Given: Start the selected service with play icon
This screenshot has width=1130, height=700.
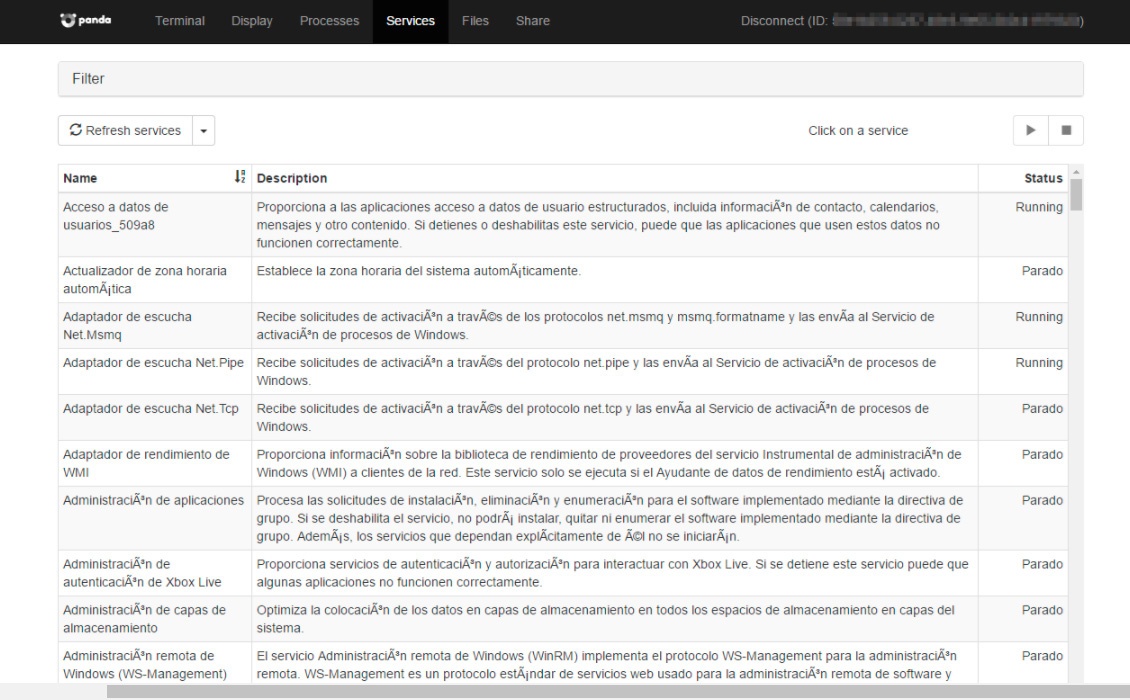Looking at the screenshot, I should 1031,130.
